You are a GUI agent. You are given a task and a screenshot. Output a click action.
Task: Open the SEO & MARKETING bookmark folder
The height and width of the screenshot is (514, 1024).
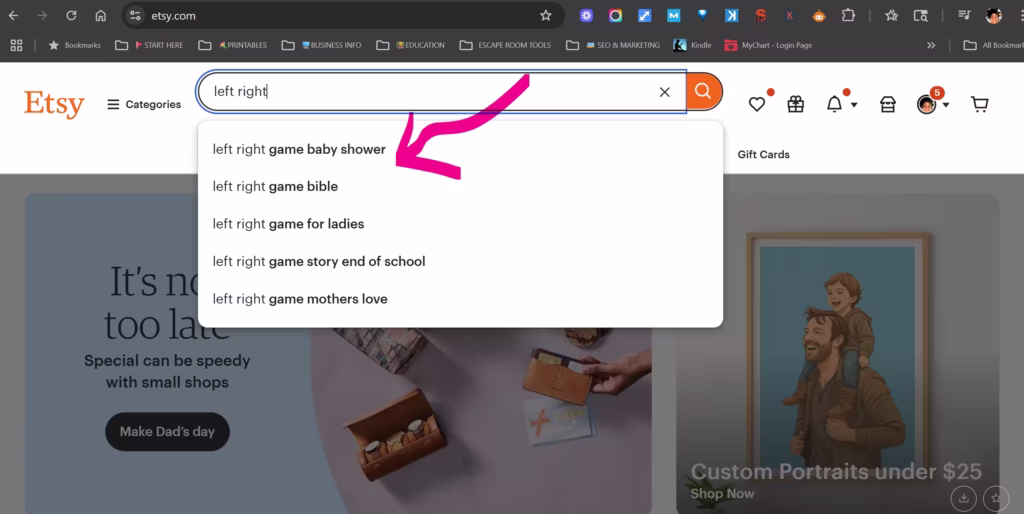pos(613,45)
